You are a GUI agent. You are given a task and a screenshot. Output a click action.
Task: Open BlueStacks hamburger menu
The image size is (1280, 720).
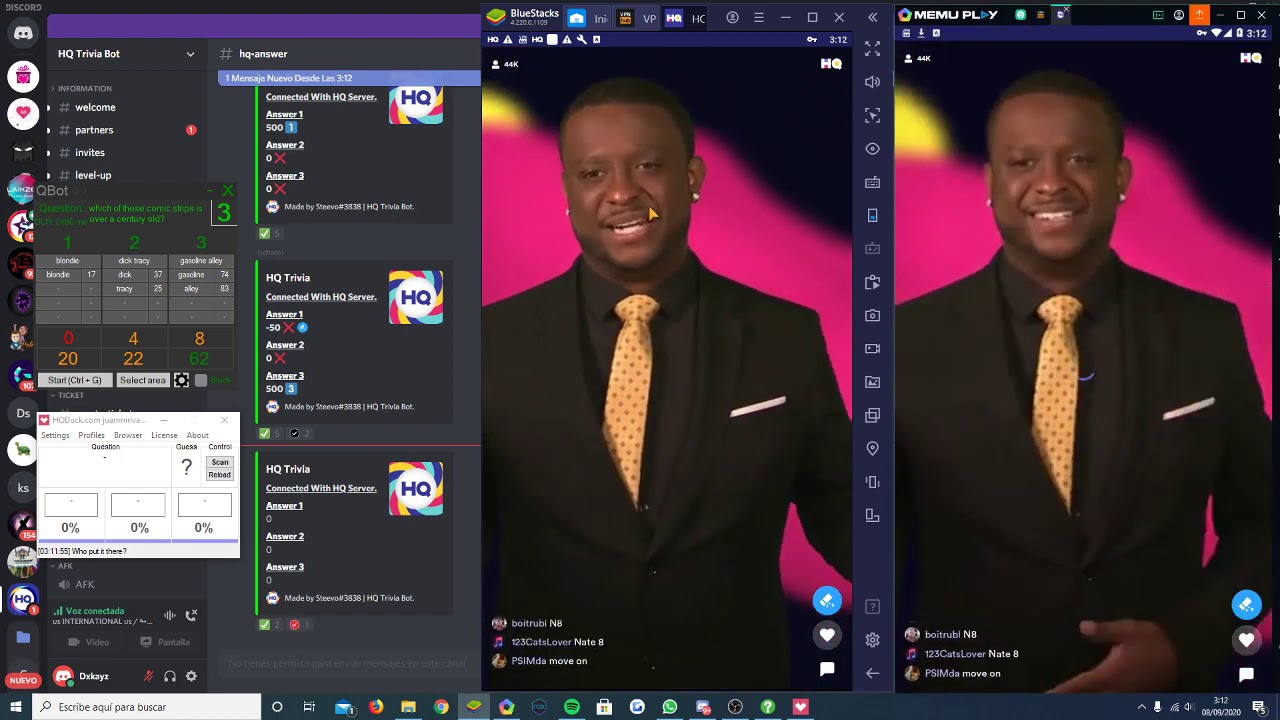(x=759, y=17)
